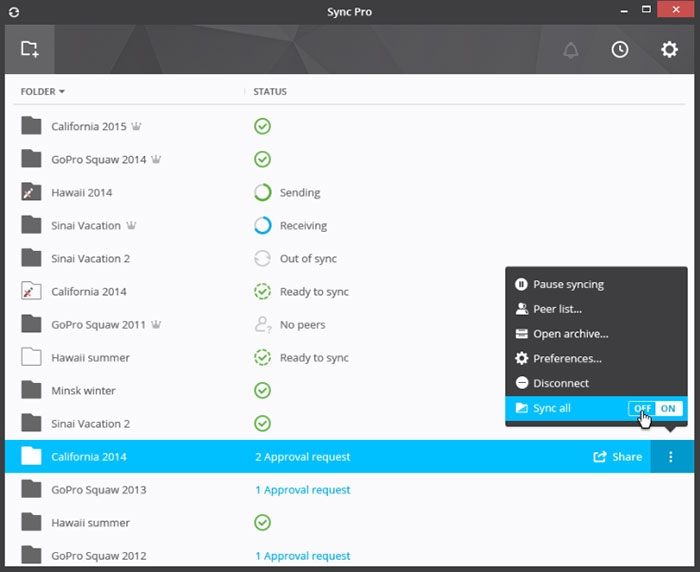Open 1 Approval request for GoPro Squaw 2013
The width and height of the screenshot is (700, 572).
click(303, 490)
